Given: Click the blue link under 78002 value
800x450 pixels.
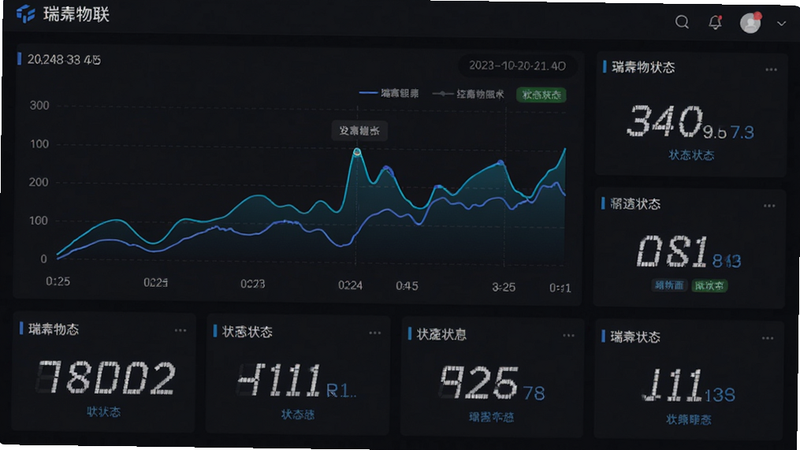Looking at the screenshot, I should point(104,412).
